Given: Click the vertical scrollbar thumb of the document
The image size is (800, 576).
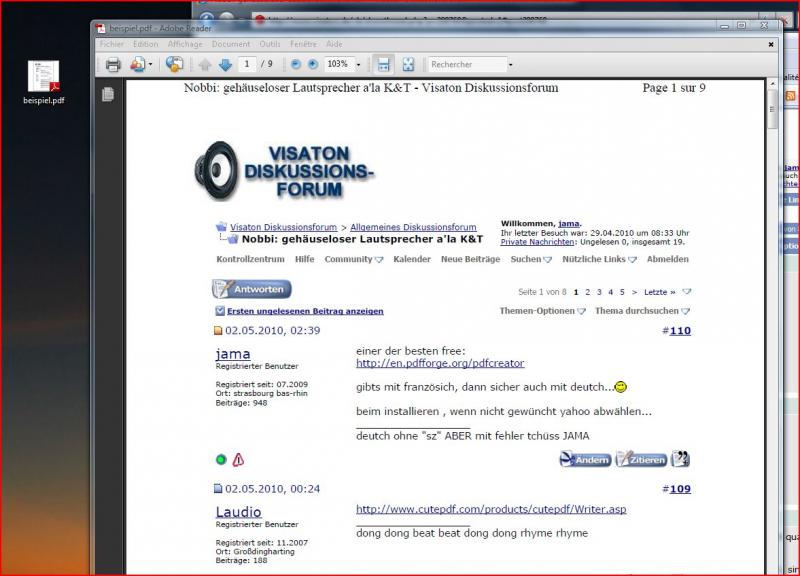Looking at the screenshot, I should tap(772, 109).
